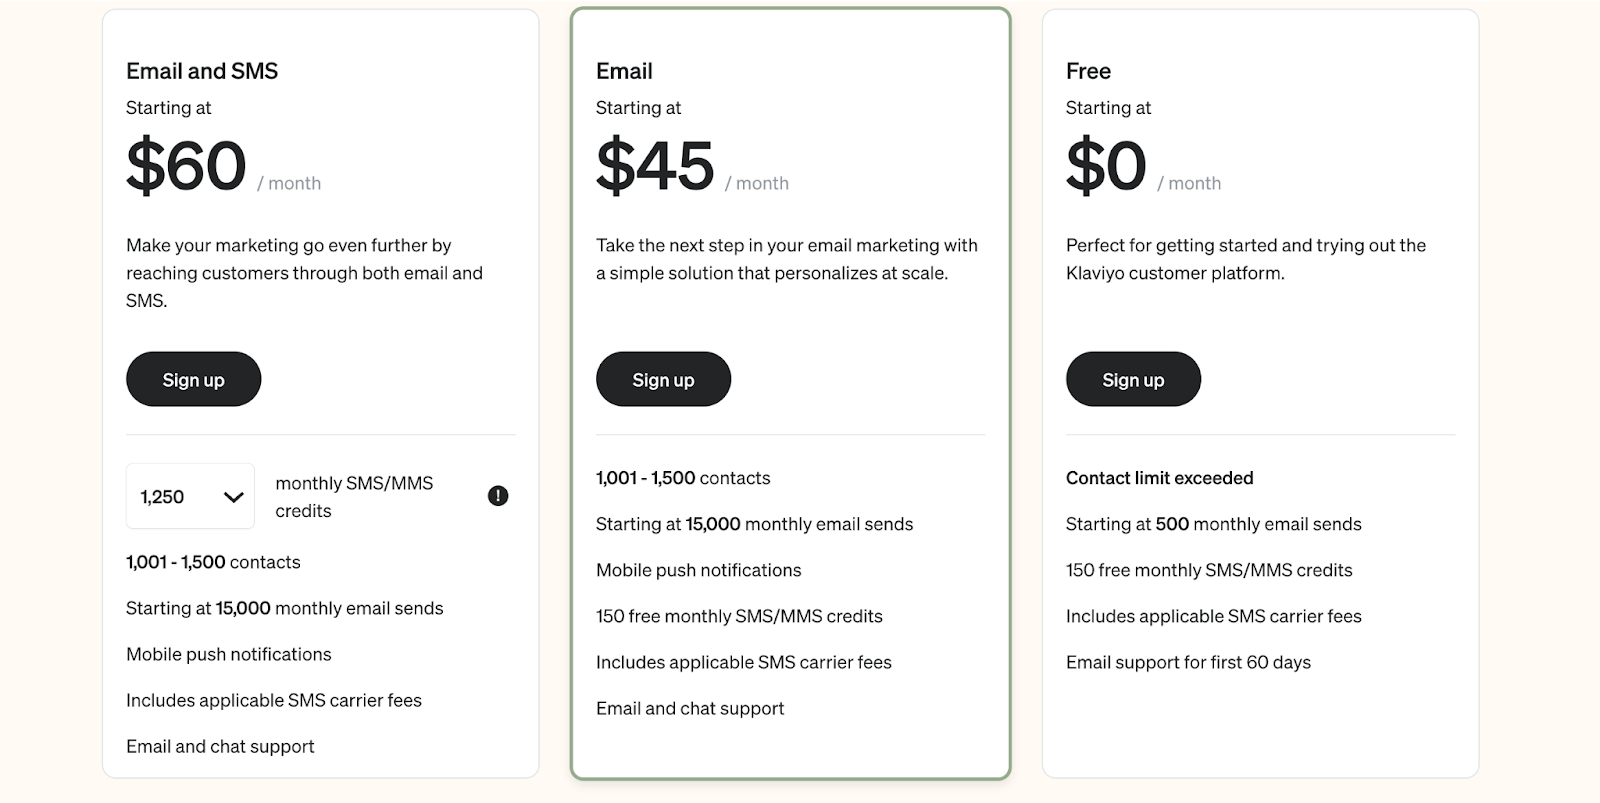
Task: Choose Sign up on the Free plan
Action: click(x=1133, y=379)
